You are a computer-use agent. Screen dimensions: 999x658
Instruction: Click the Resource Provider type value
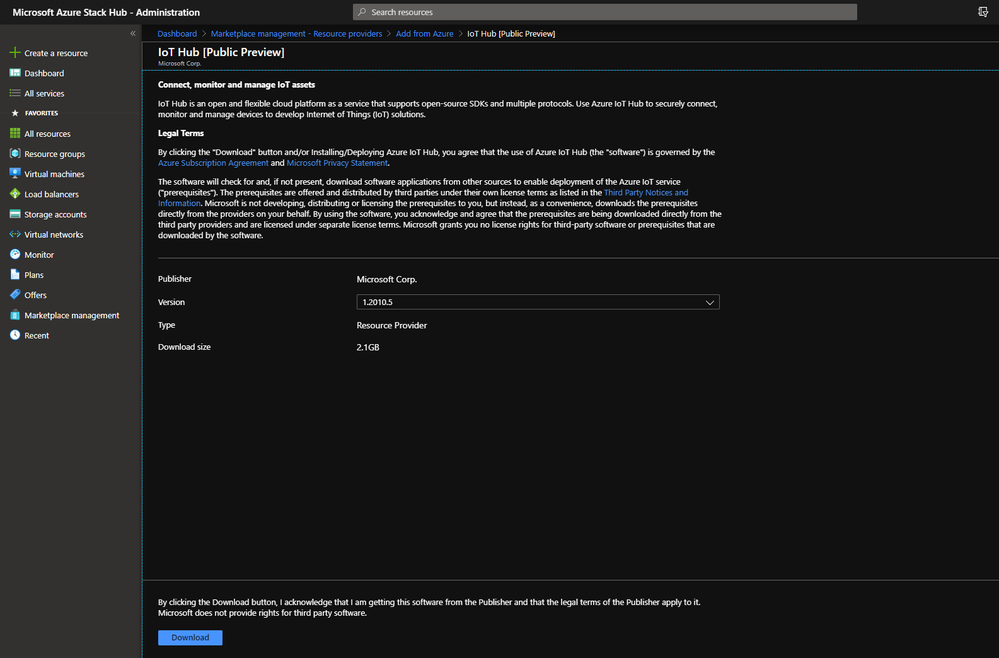(x=391, y=325)
